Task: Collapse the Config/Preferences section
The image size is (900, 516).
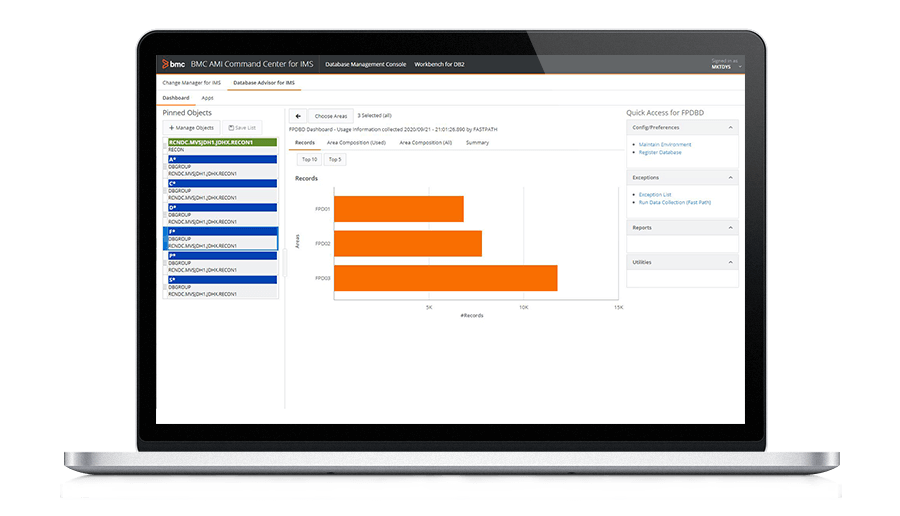Action: pos(730,127)
